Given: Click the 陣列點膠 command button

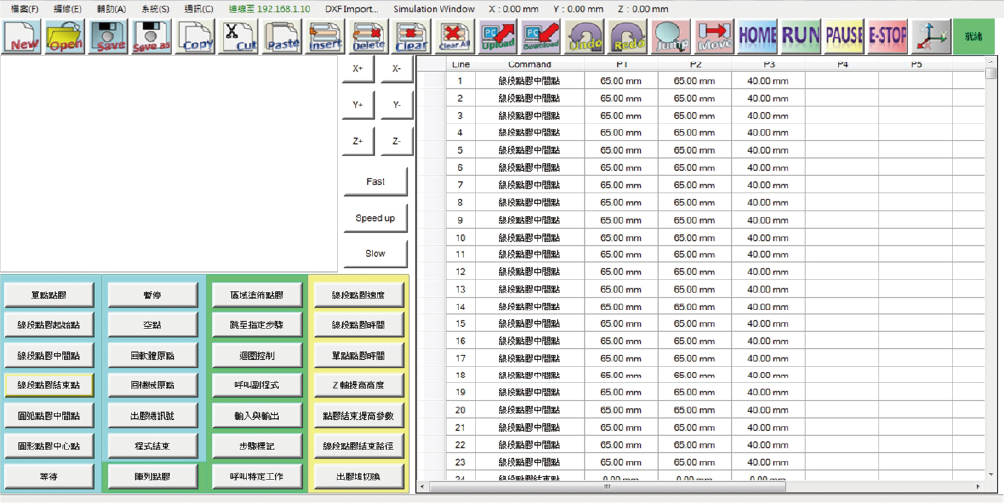Looking at the screenshot, I should 153,477.
